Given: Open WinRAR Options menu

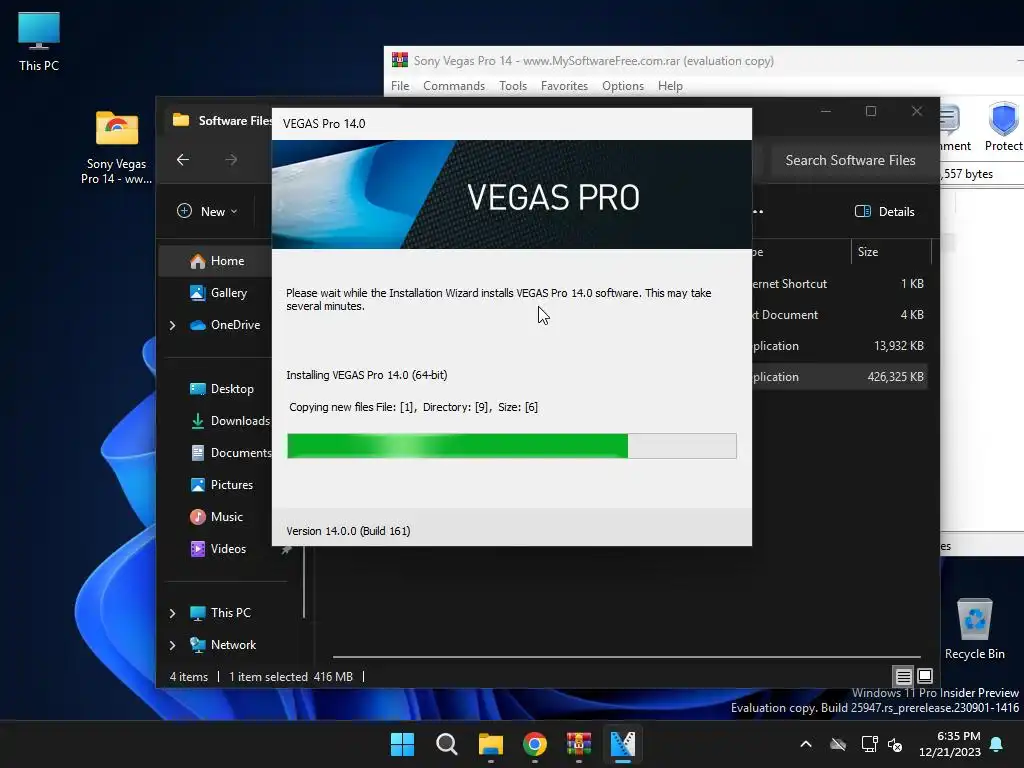Looking at the screenshot, I should click(623, 86).
